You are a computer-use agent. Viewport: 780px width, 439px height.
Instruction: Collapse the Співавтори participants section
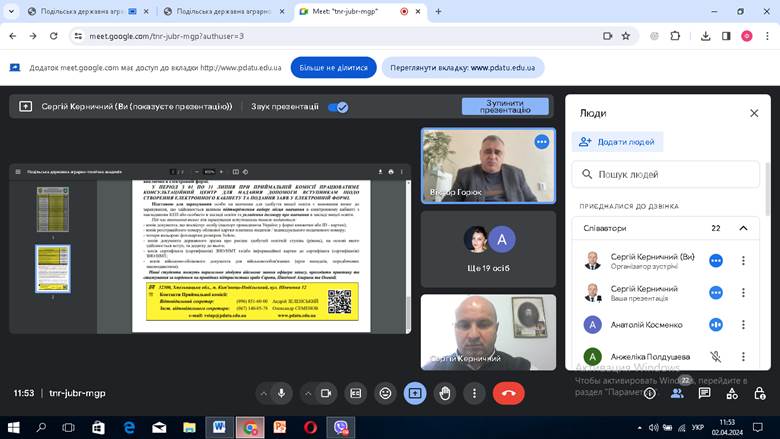(x=742, y=228)
